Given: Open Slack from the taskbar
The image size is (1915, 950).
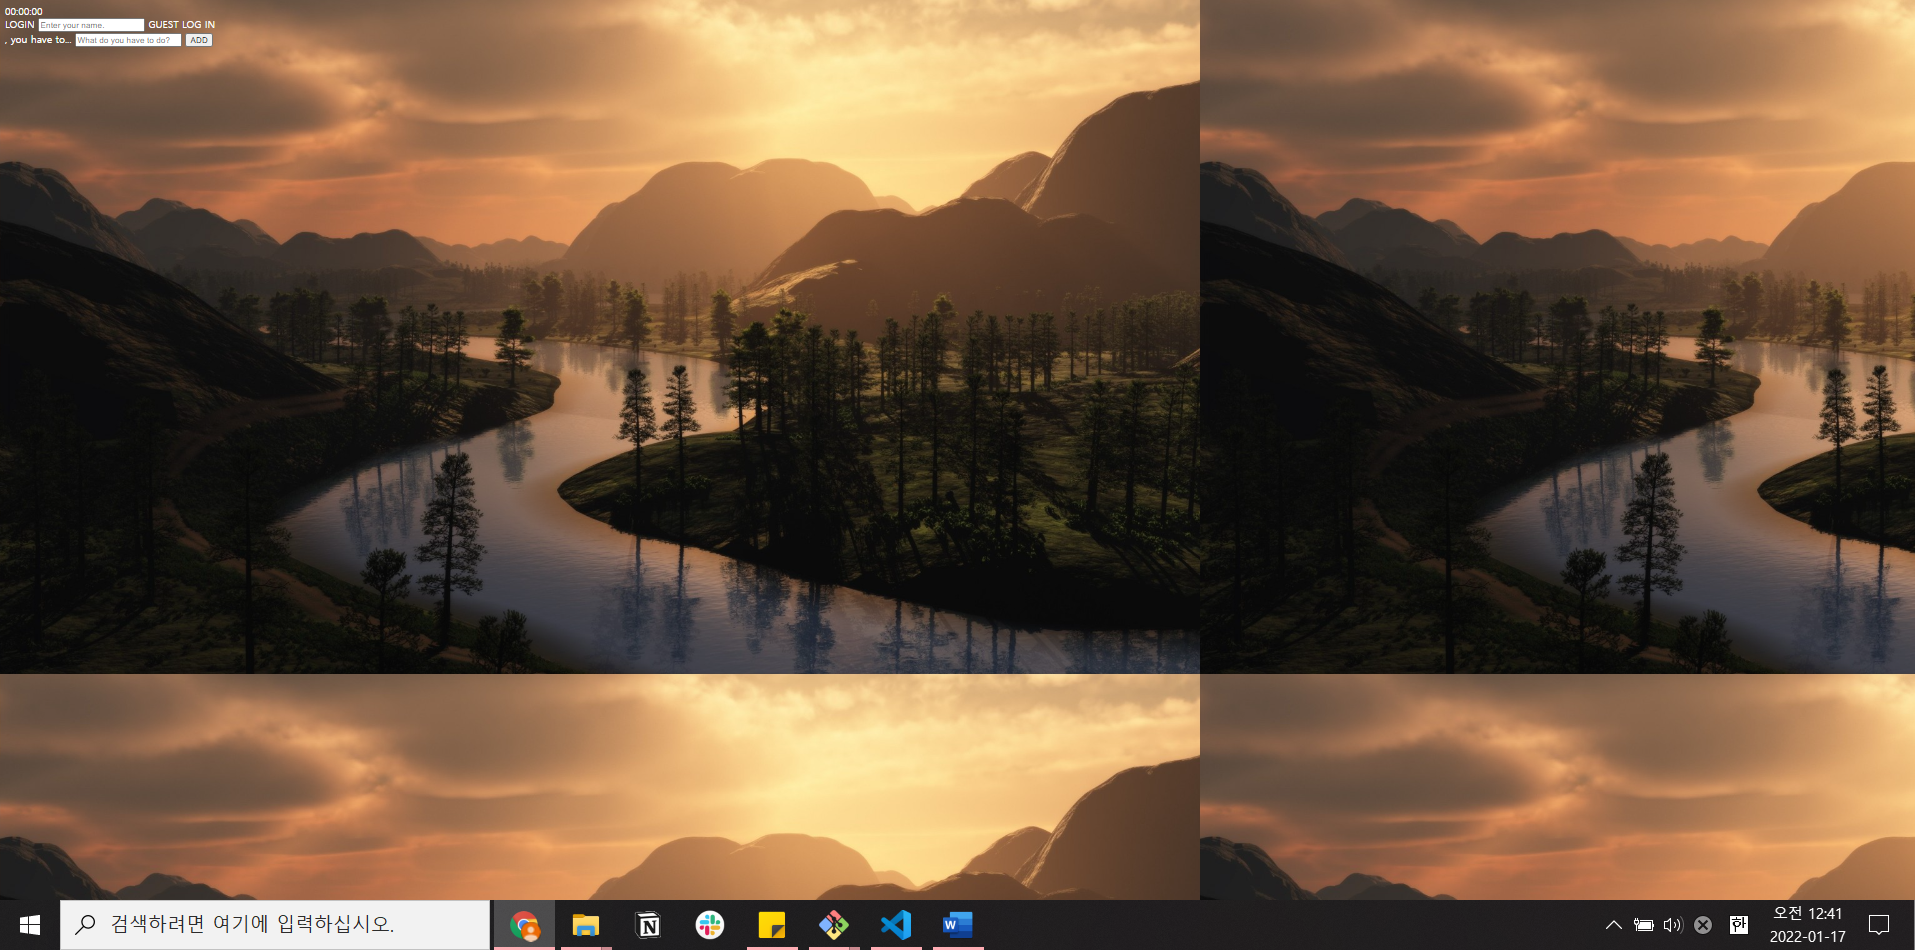Looking at the screenshot, I should pyautogui.click(x=710, y=925).
